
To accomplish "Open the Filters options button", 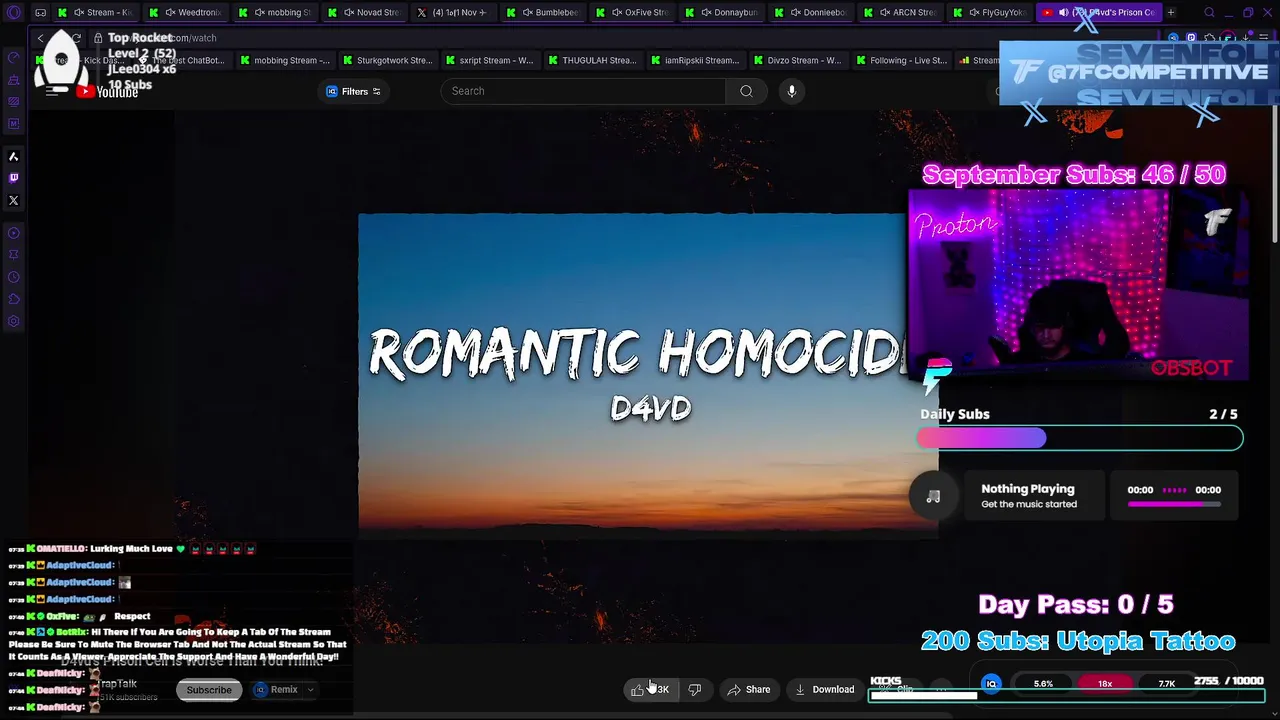I will pyautogui.click(x=354, y=92).
